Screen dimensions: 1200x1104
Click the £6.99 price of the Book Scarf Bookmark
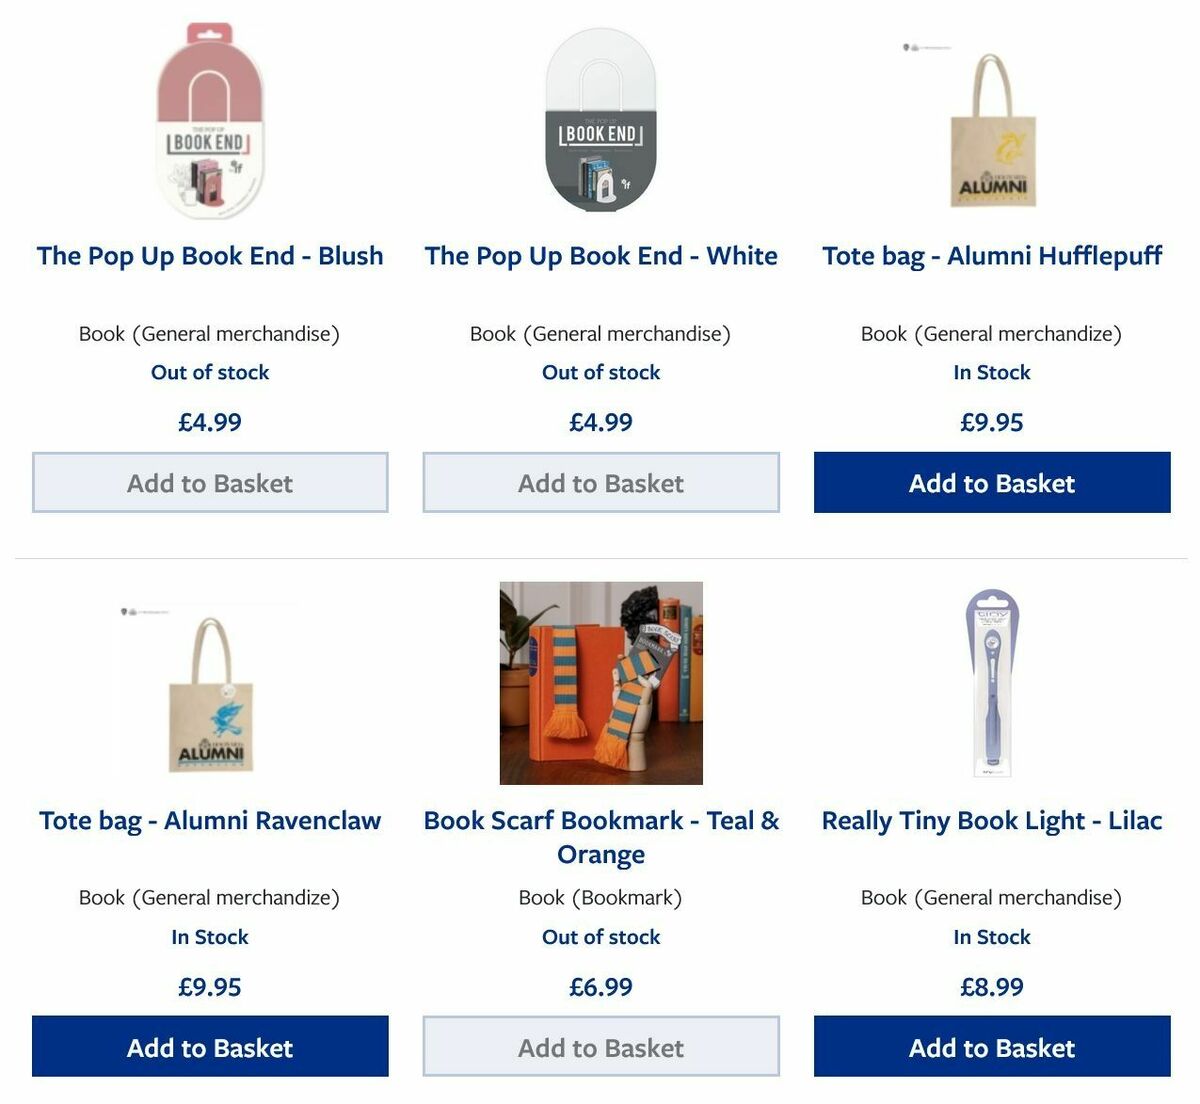(x=600, y=987)
